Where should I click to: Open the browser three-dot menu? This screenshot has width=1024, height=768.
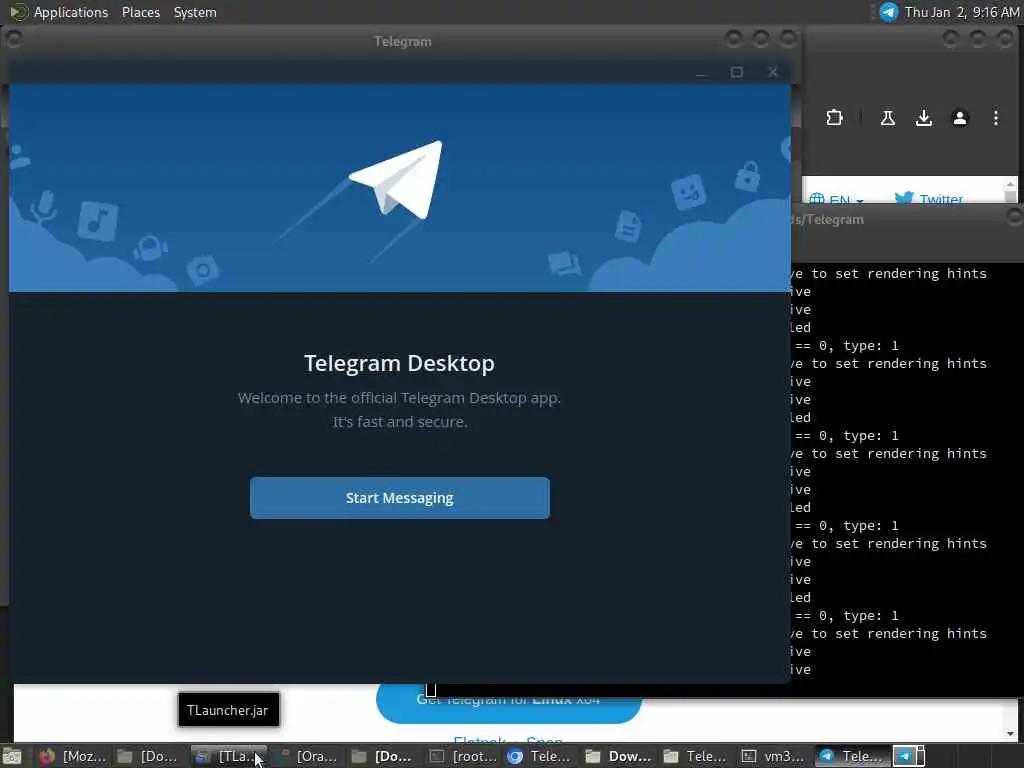coord(995,118)
